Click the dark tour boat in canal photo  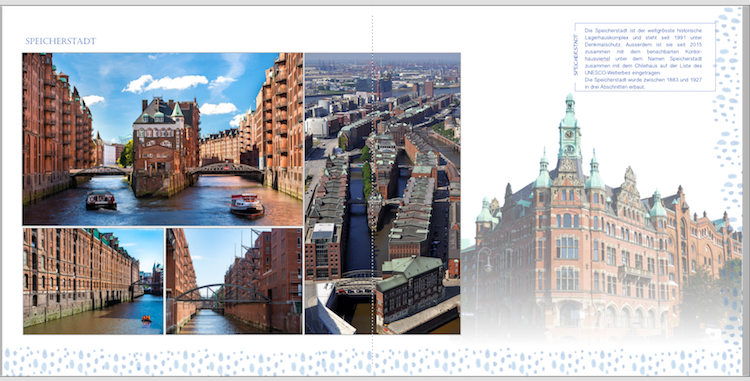[x=101, y=200]
